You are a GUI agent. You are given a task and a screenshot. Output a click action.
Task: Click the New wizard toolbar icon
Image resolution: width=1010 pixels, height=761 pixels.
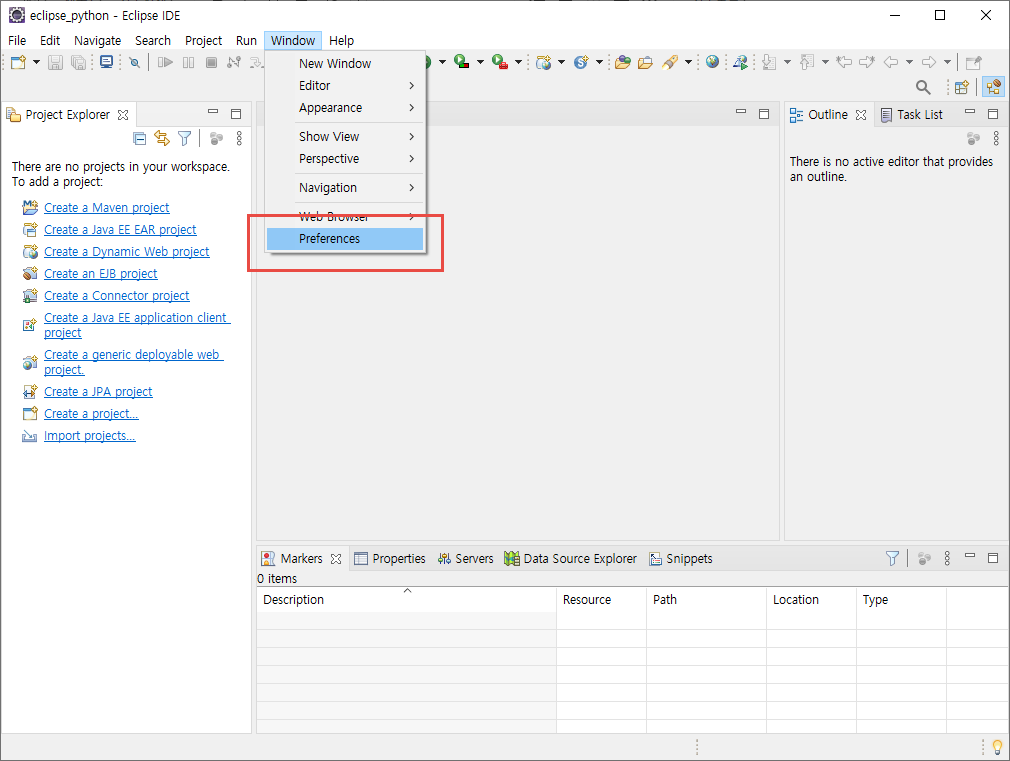(x=18, y=63)
